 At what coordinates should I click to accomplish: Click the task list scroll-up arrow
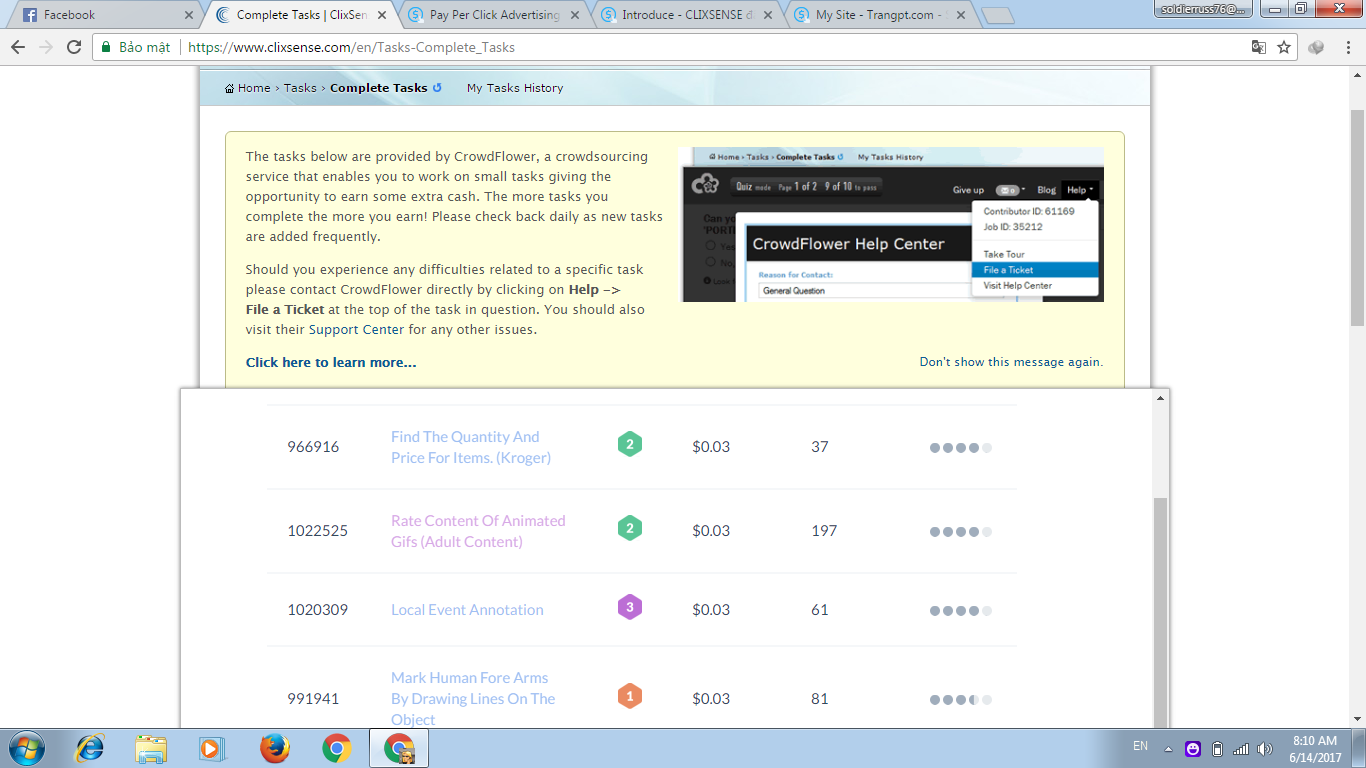(1160, 398)
